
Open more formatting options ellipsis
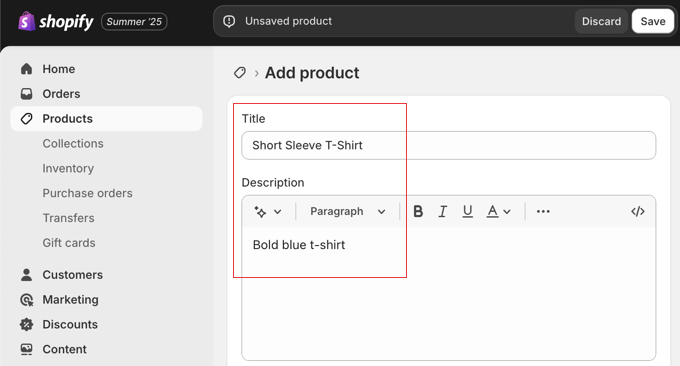(543, 211)
